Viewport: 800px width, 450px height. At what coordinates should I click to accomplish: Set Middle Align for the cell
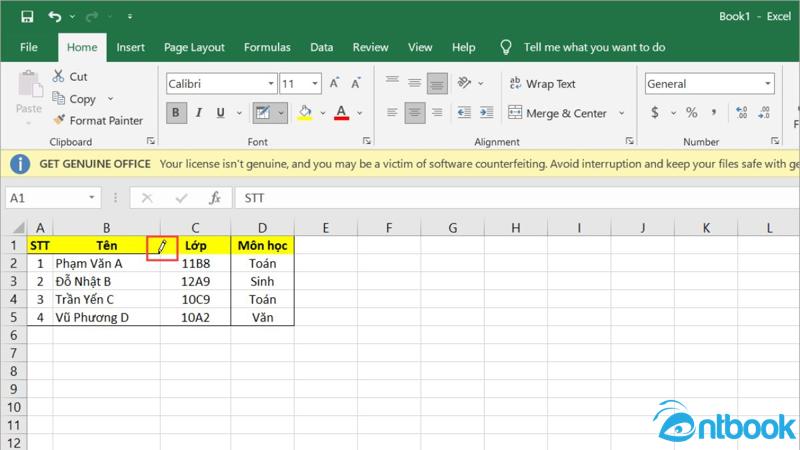414,83
